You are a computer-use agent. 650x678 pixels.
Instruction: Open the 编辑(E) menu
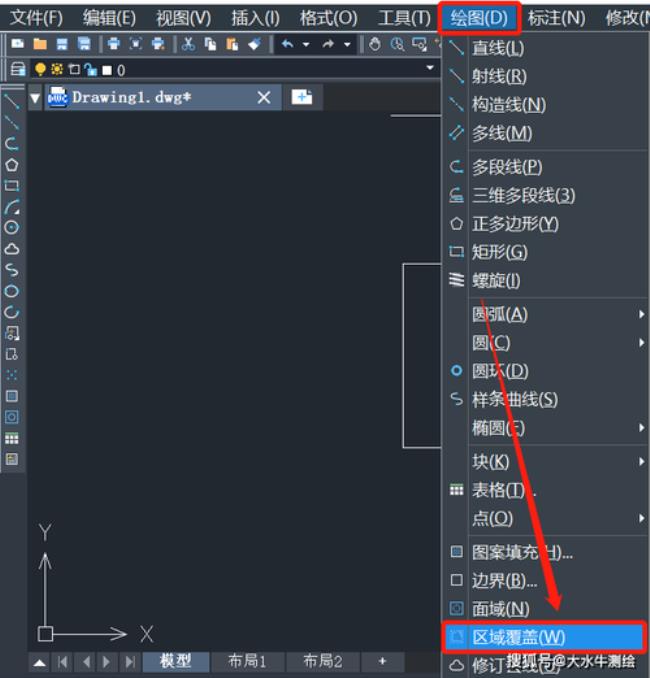(x=109, y=18)
